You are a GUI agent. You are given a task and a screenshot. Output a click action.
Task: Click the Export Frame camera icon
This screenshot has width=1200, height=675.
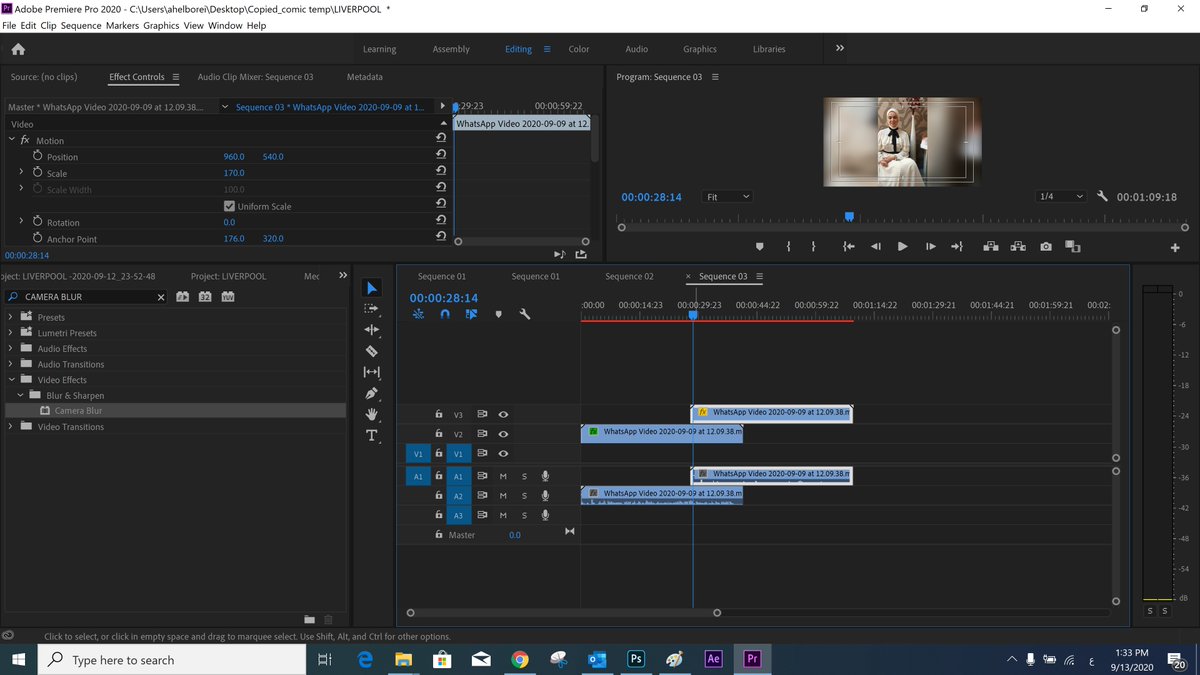tap(1045, 246)
